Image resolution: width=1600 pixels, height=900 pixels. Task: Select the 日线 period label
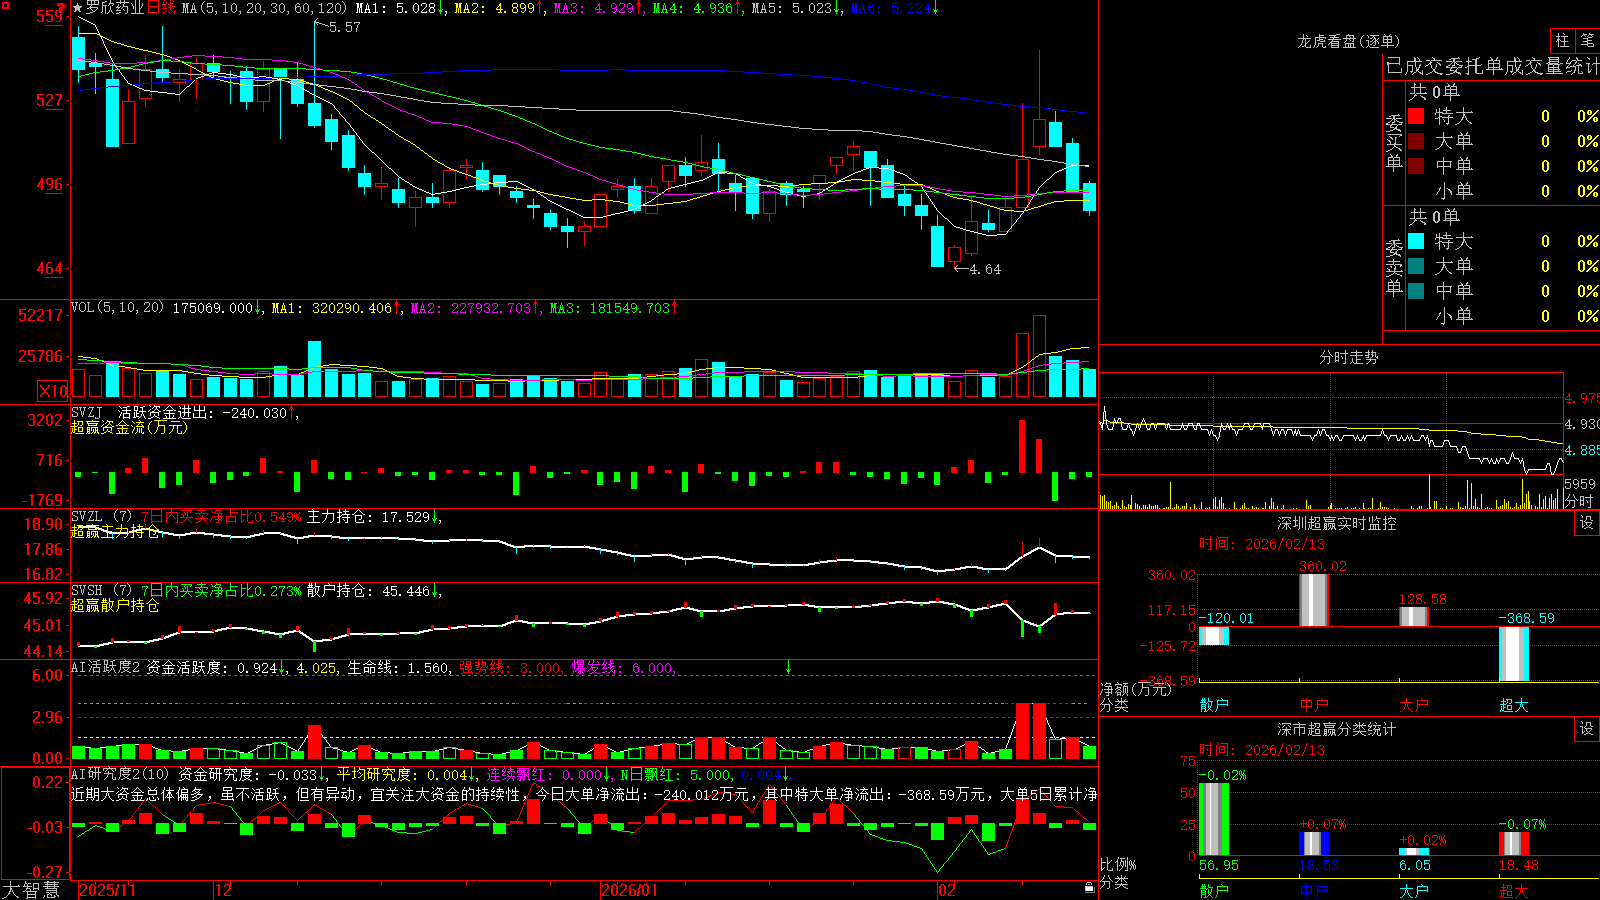coord(161,8)
